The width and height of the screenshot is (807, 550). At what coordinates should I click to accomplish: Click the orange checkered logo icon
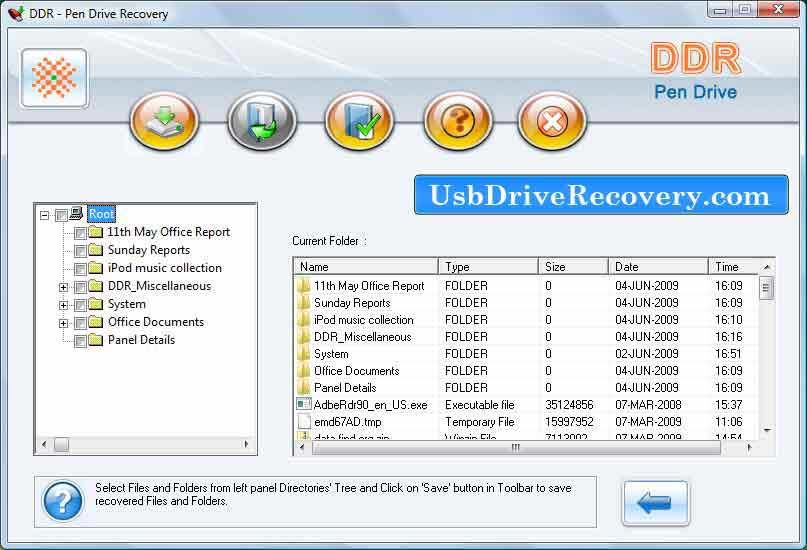[54, 78]
